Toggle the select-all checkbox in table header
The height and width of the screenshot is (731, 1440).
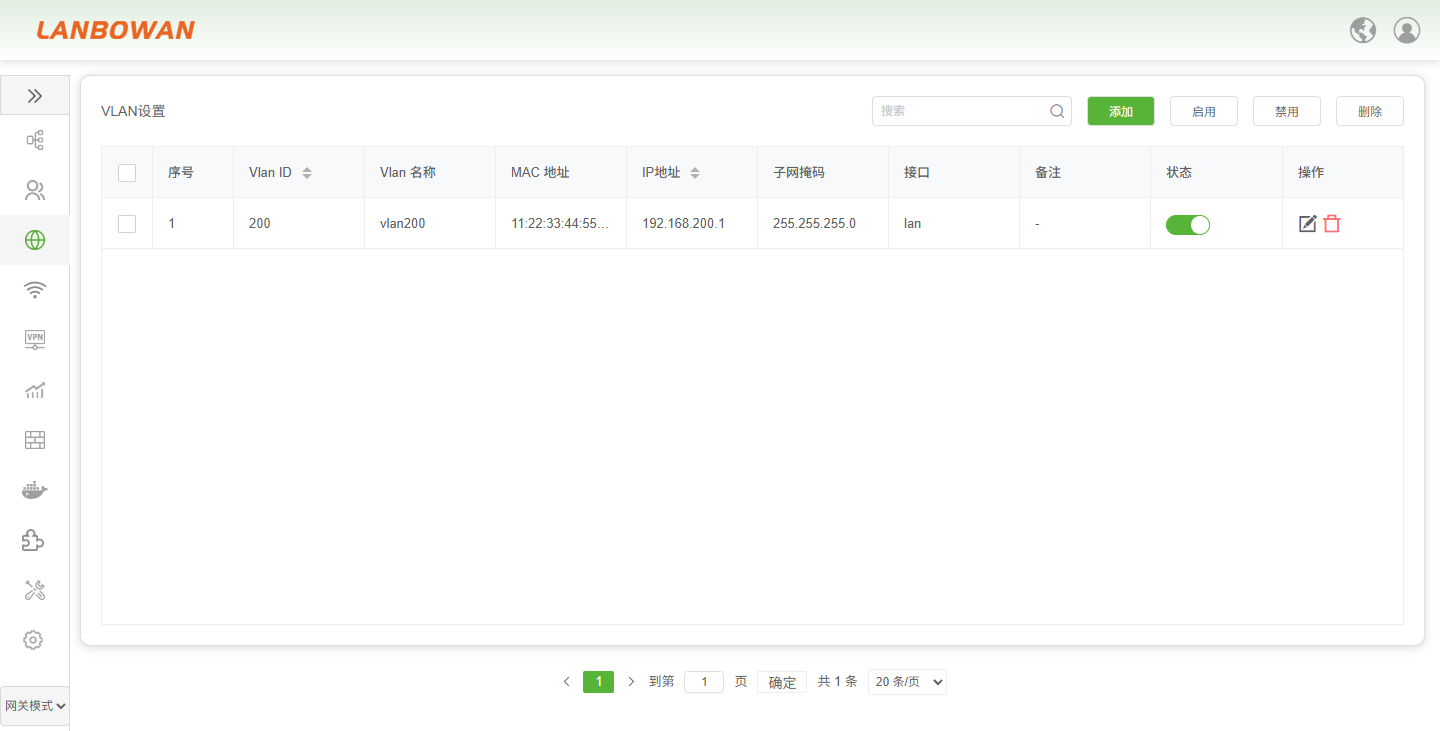[x=127, y=173]
